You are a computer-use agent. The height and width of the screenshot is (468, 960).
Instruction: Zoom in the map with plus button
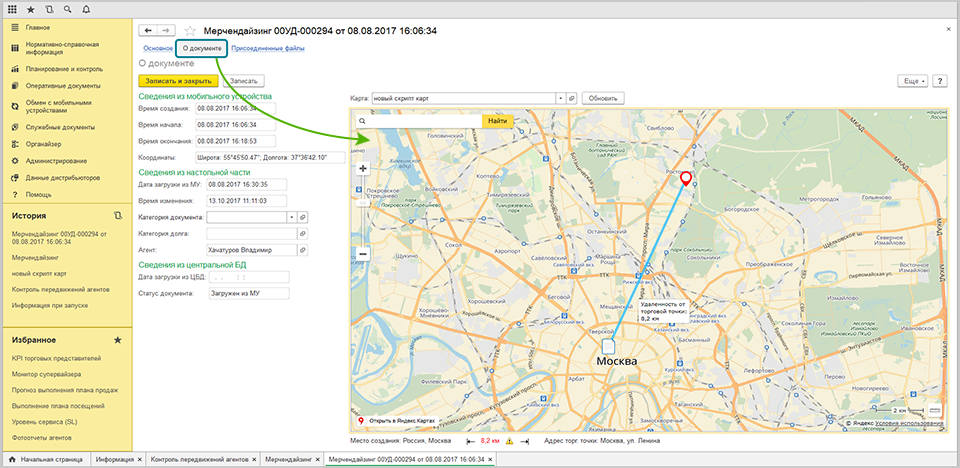[363, 168]
